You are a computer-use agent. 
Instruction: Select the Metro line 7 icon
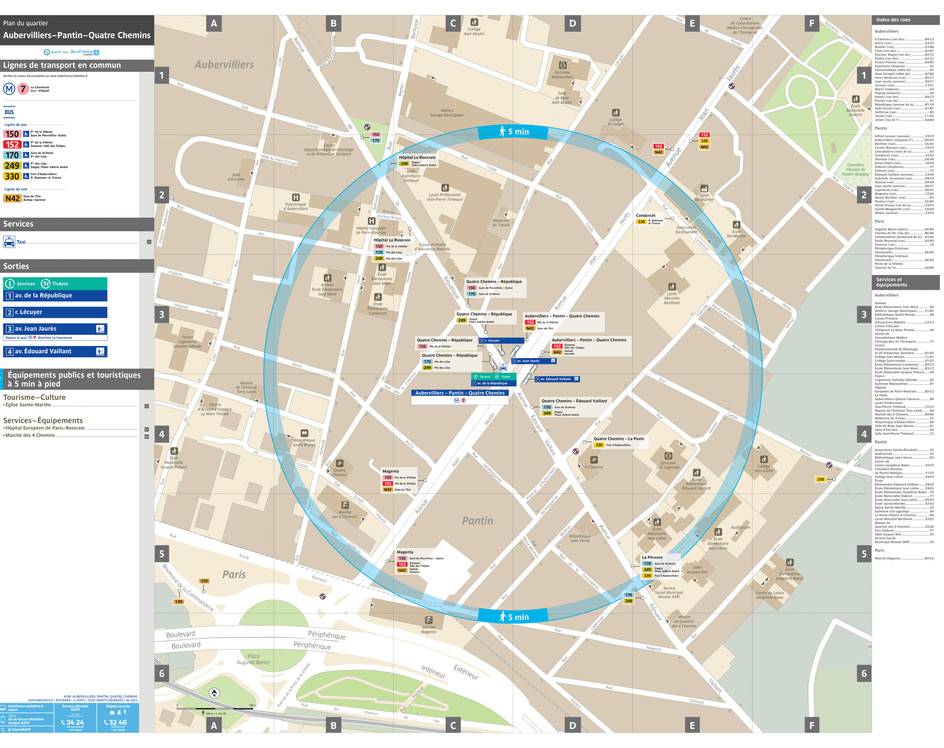[23, 88]
